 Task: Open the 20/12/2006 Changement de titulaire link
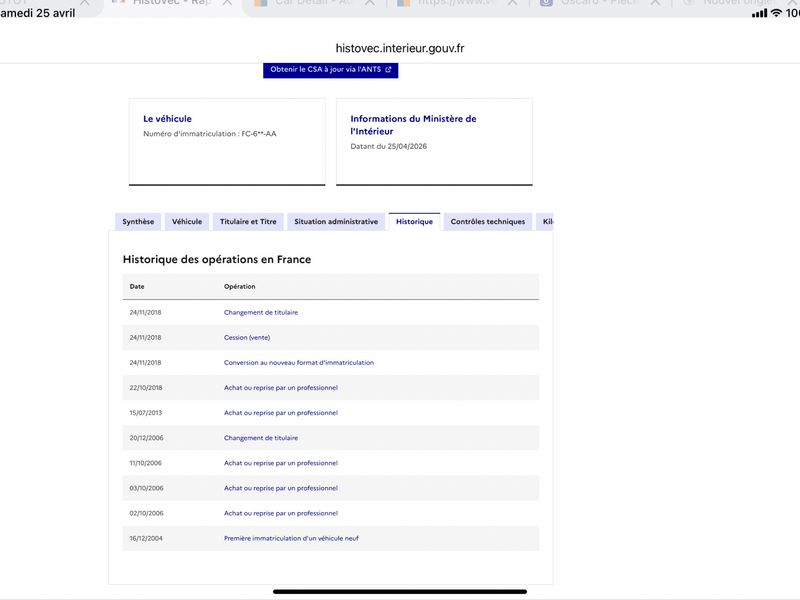[x=261, y=438]
